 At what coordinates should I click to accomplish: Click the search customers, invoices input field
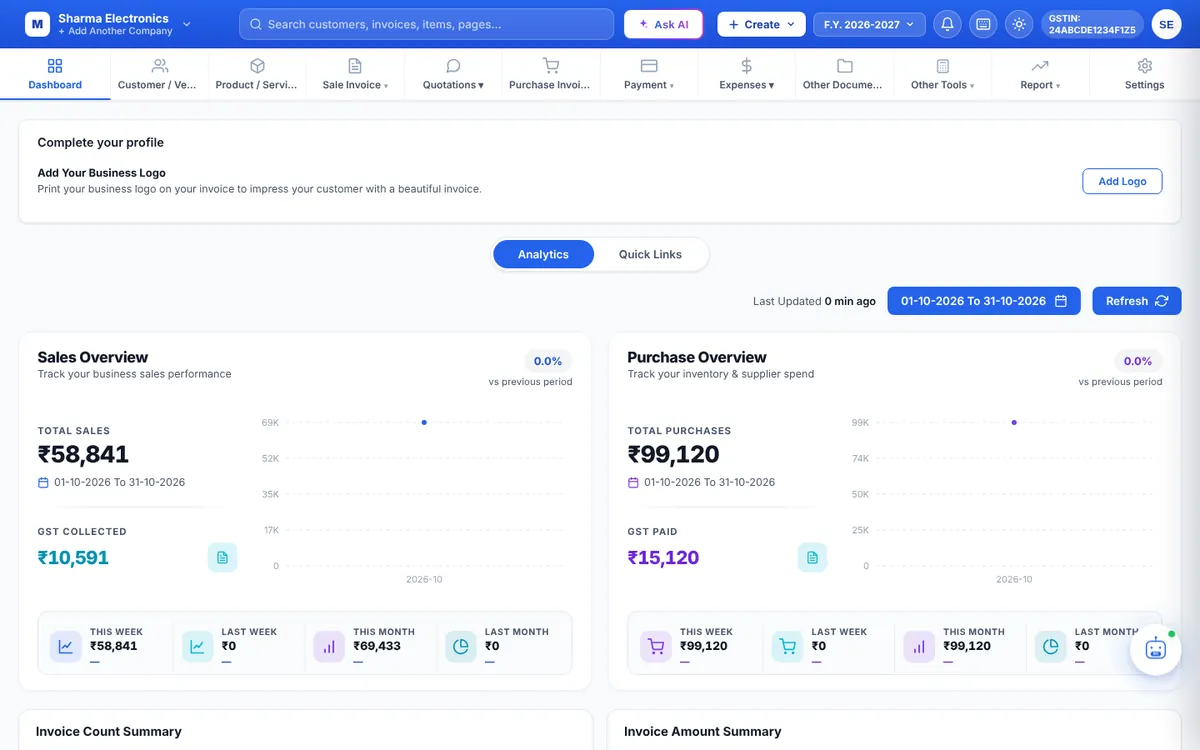coord(426,24)
